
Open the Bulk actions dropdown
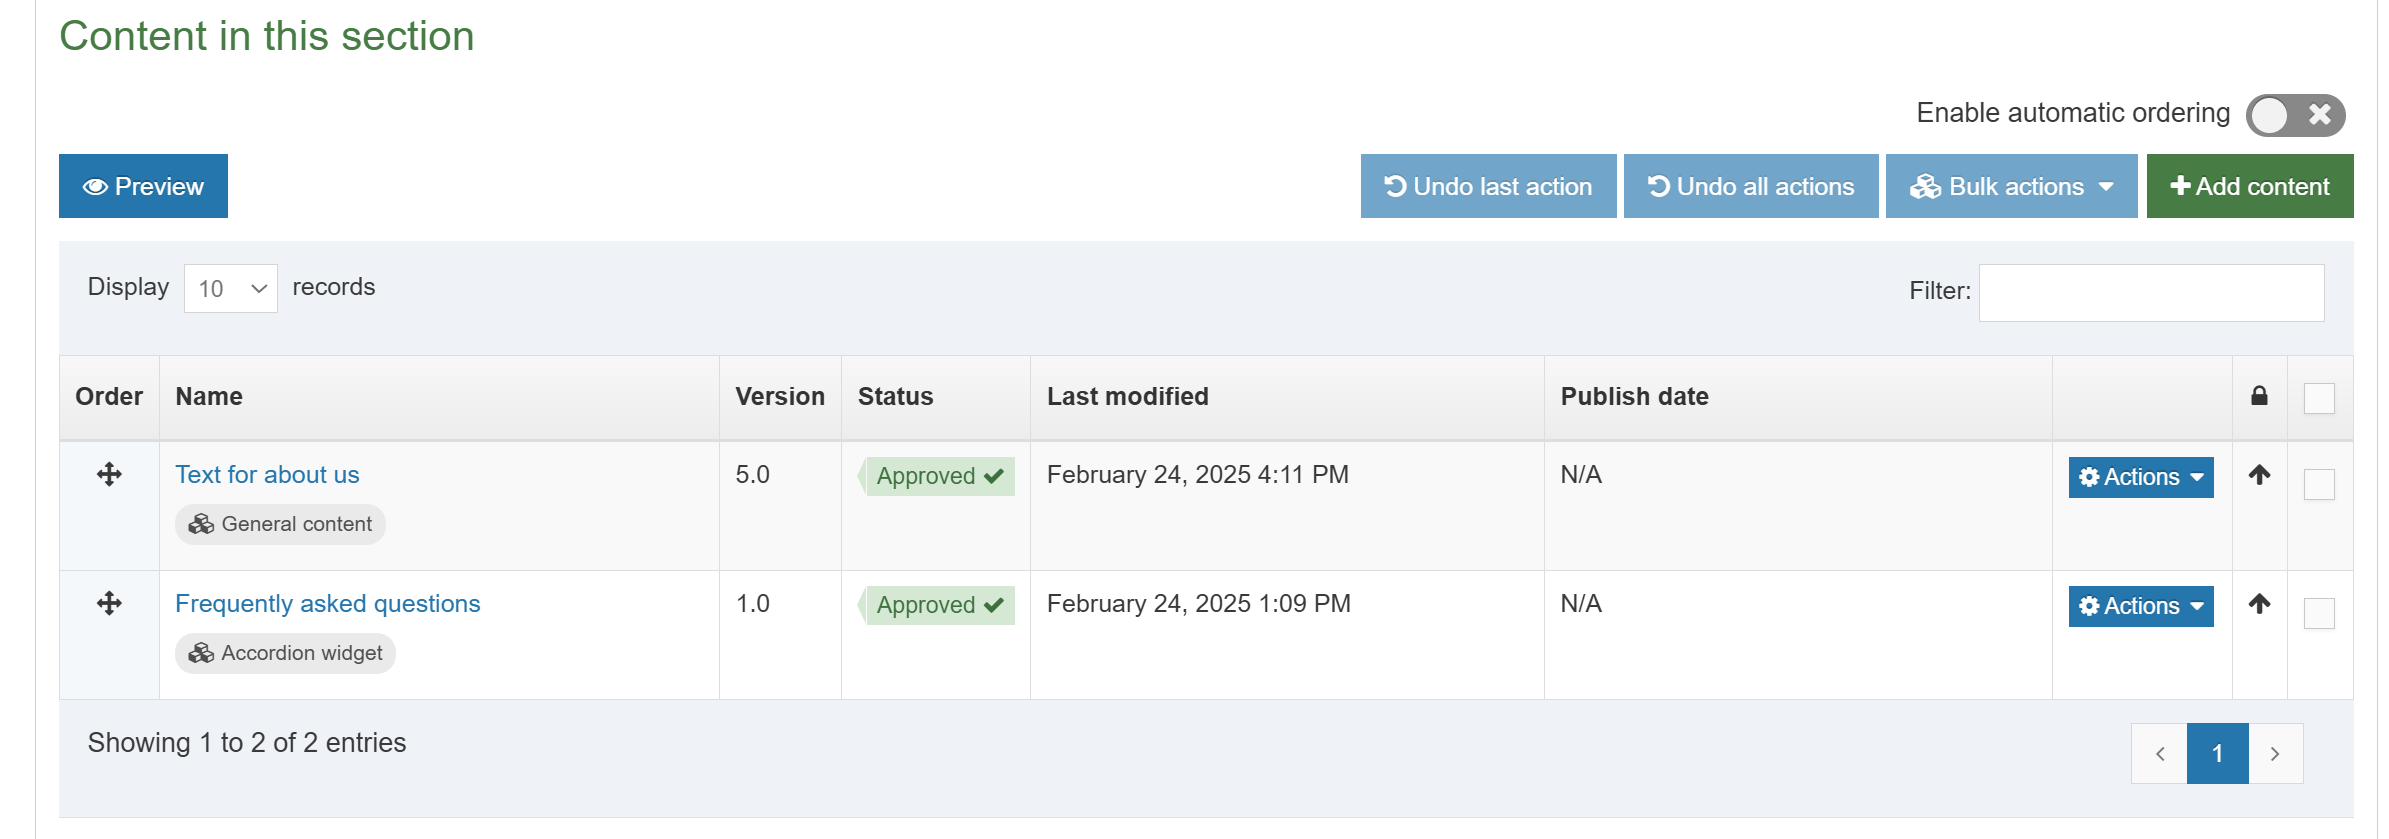(x=2011, y=186)
